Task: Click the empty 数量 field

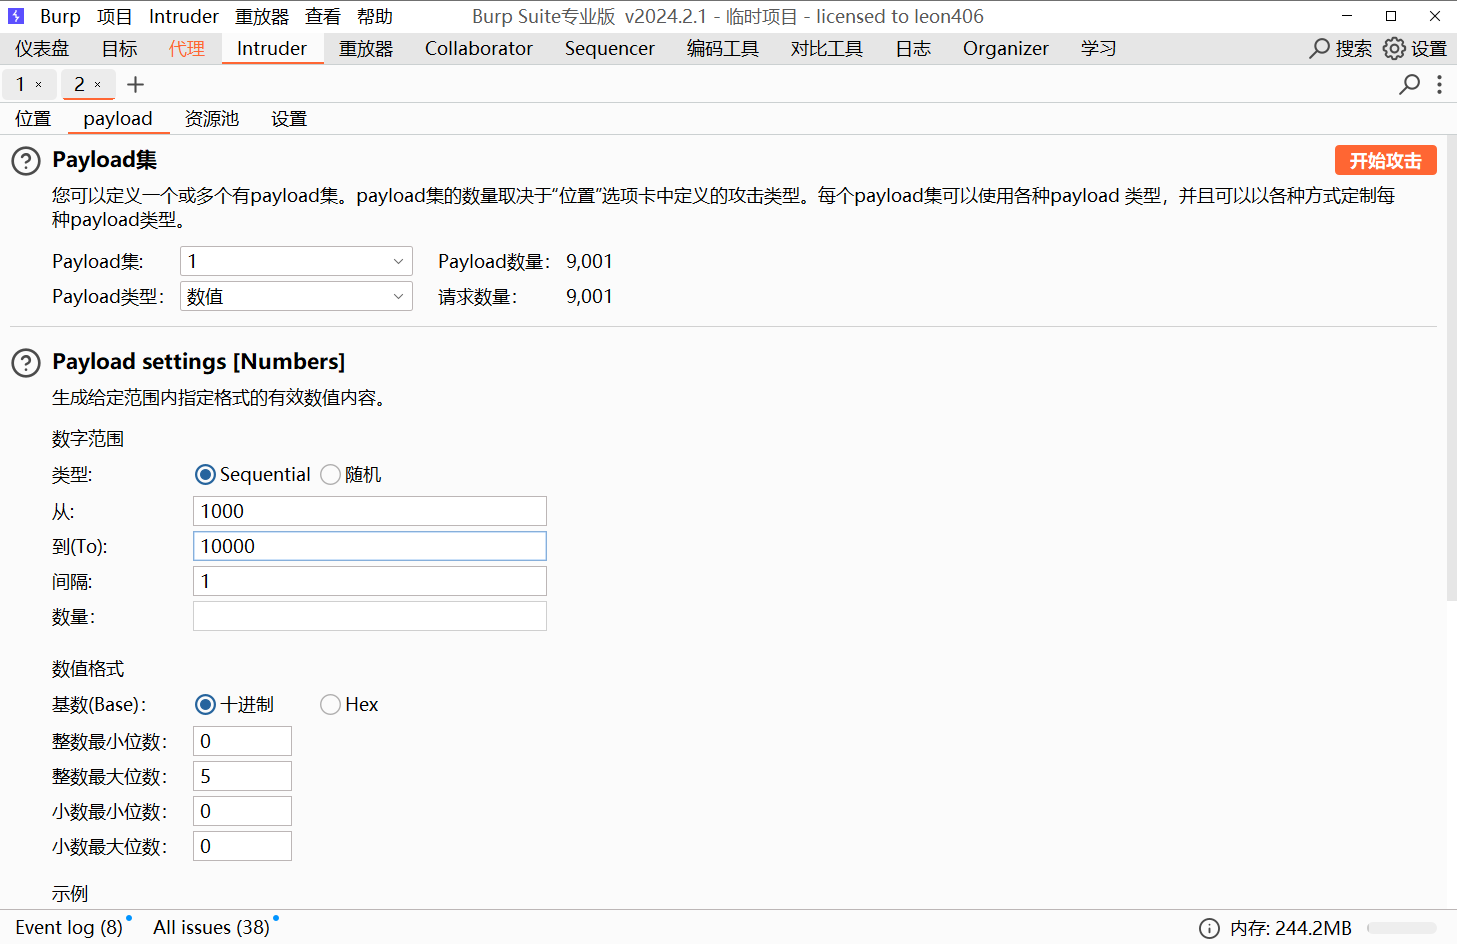Action: [x=370, y=616]
